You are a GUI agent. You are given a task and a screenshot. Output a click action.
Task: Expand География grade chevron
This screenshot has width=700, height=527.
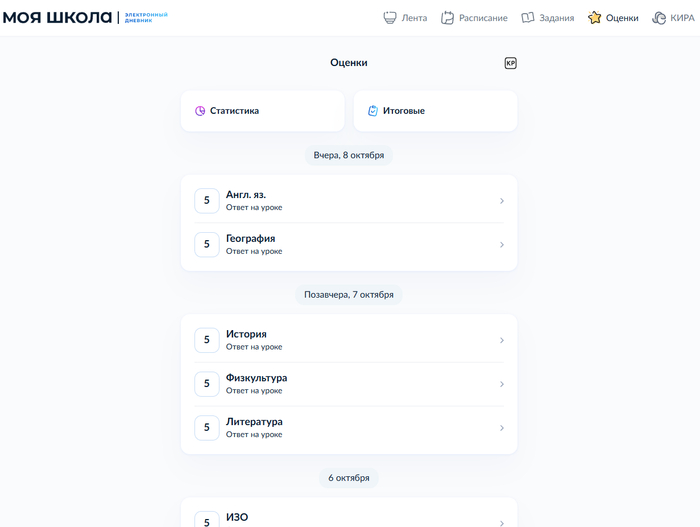(x=502, y=245)
